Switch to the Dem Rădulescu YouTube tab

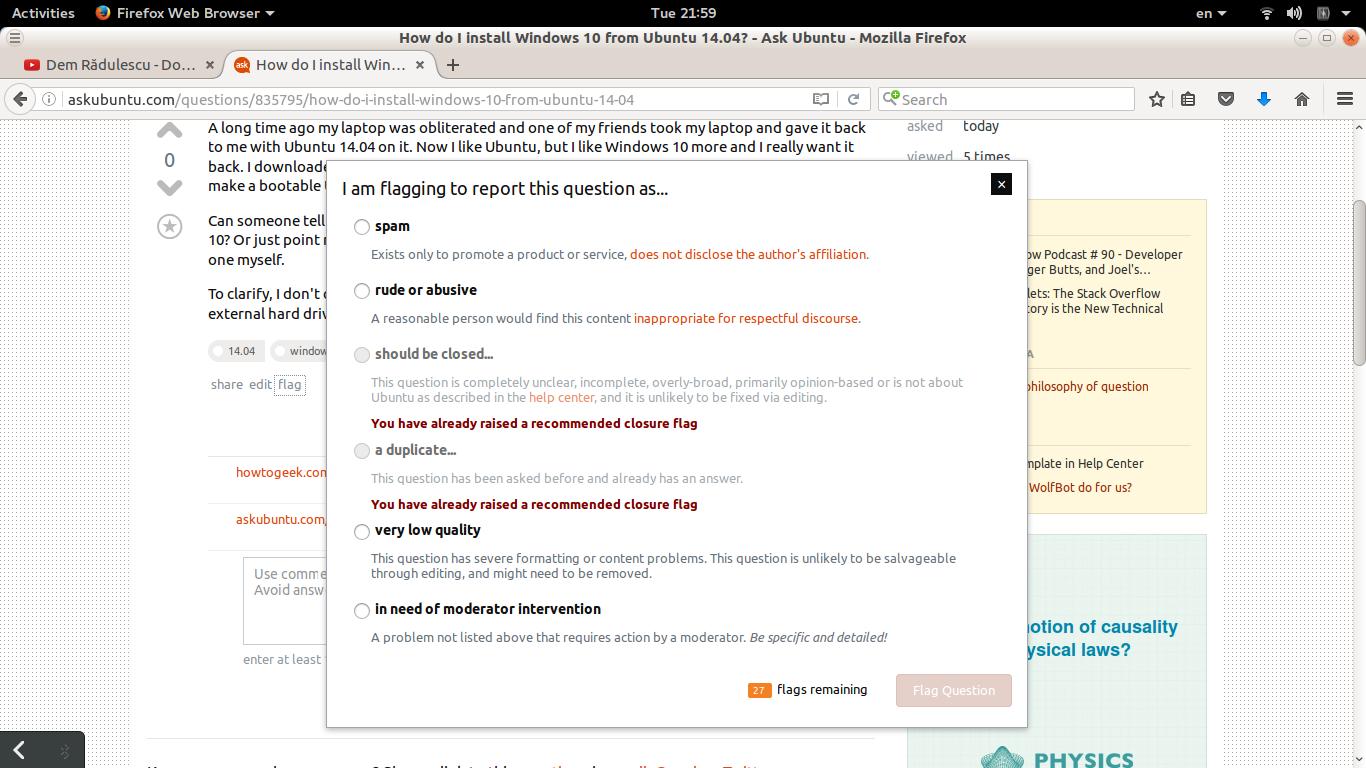coord(121,65)
